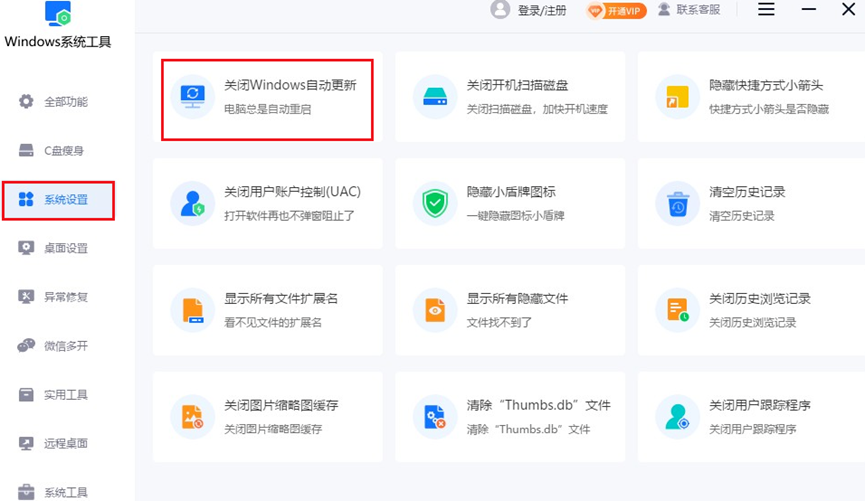Open the 关闭开机扫描磁盘 card title
The height and width of the screenshot is (501, 865).
pos(517,85)
